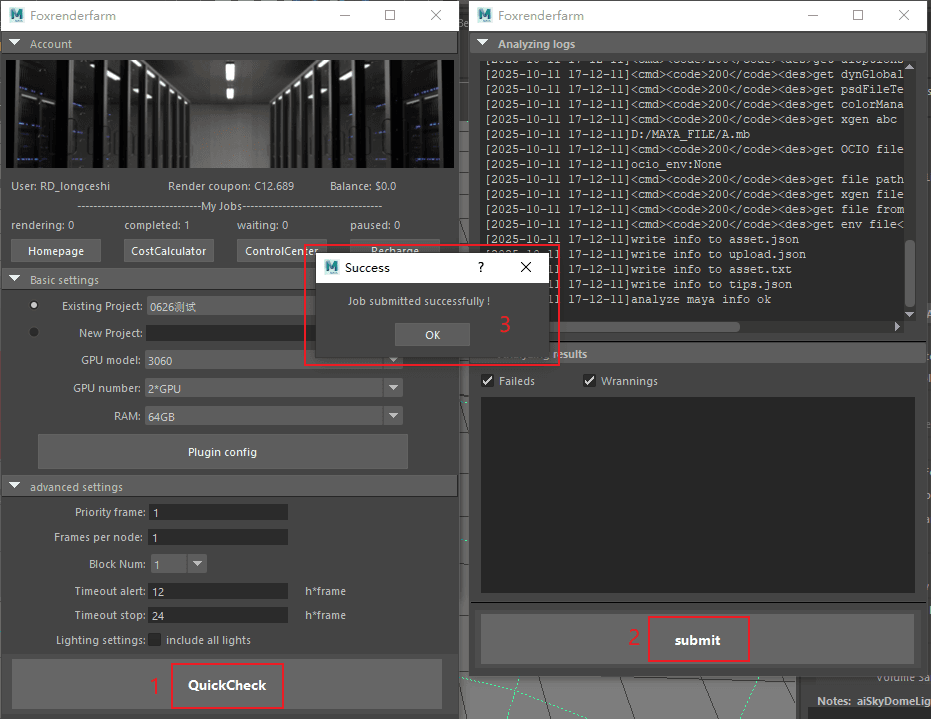Enable include all lights checkbox
931x719 pixels.
155,640
